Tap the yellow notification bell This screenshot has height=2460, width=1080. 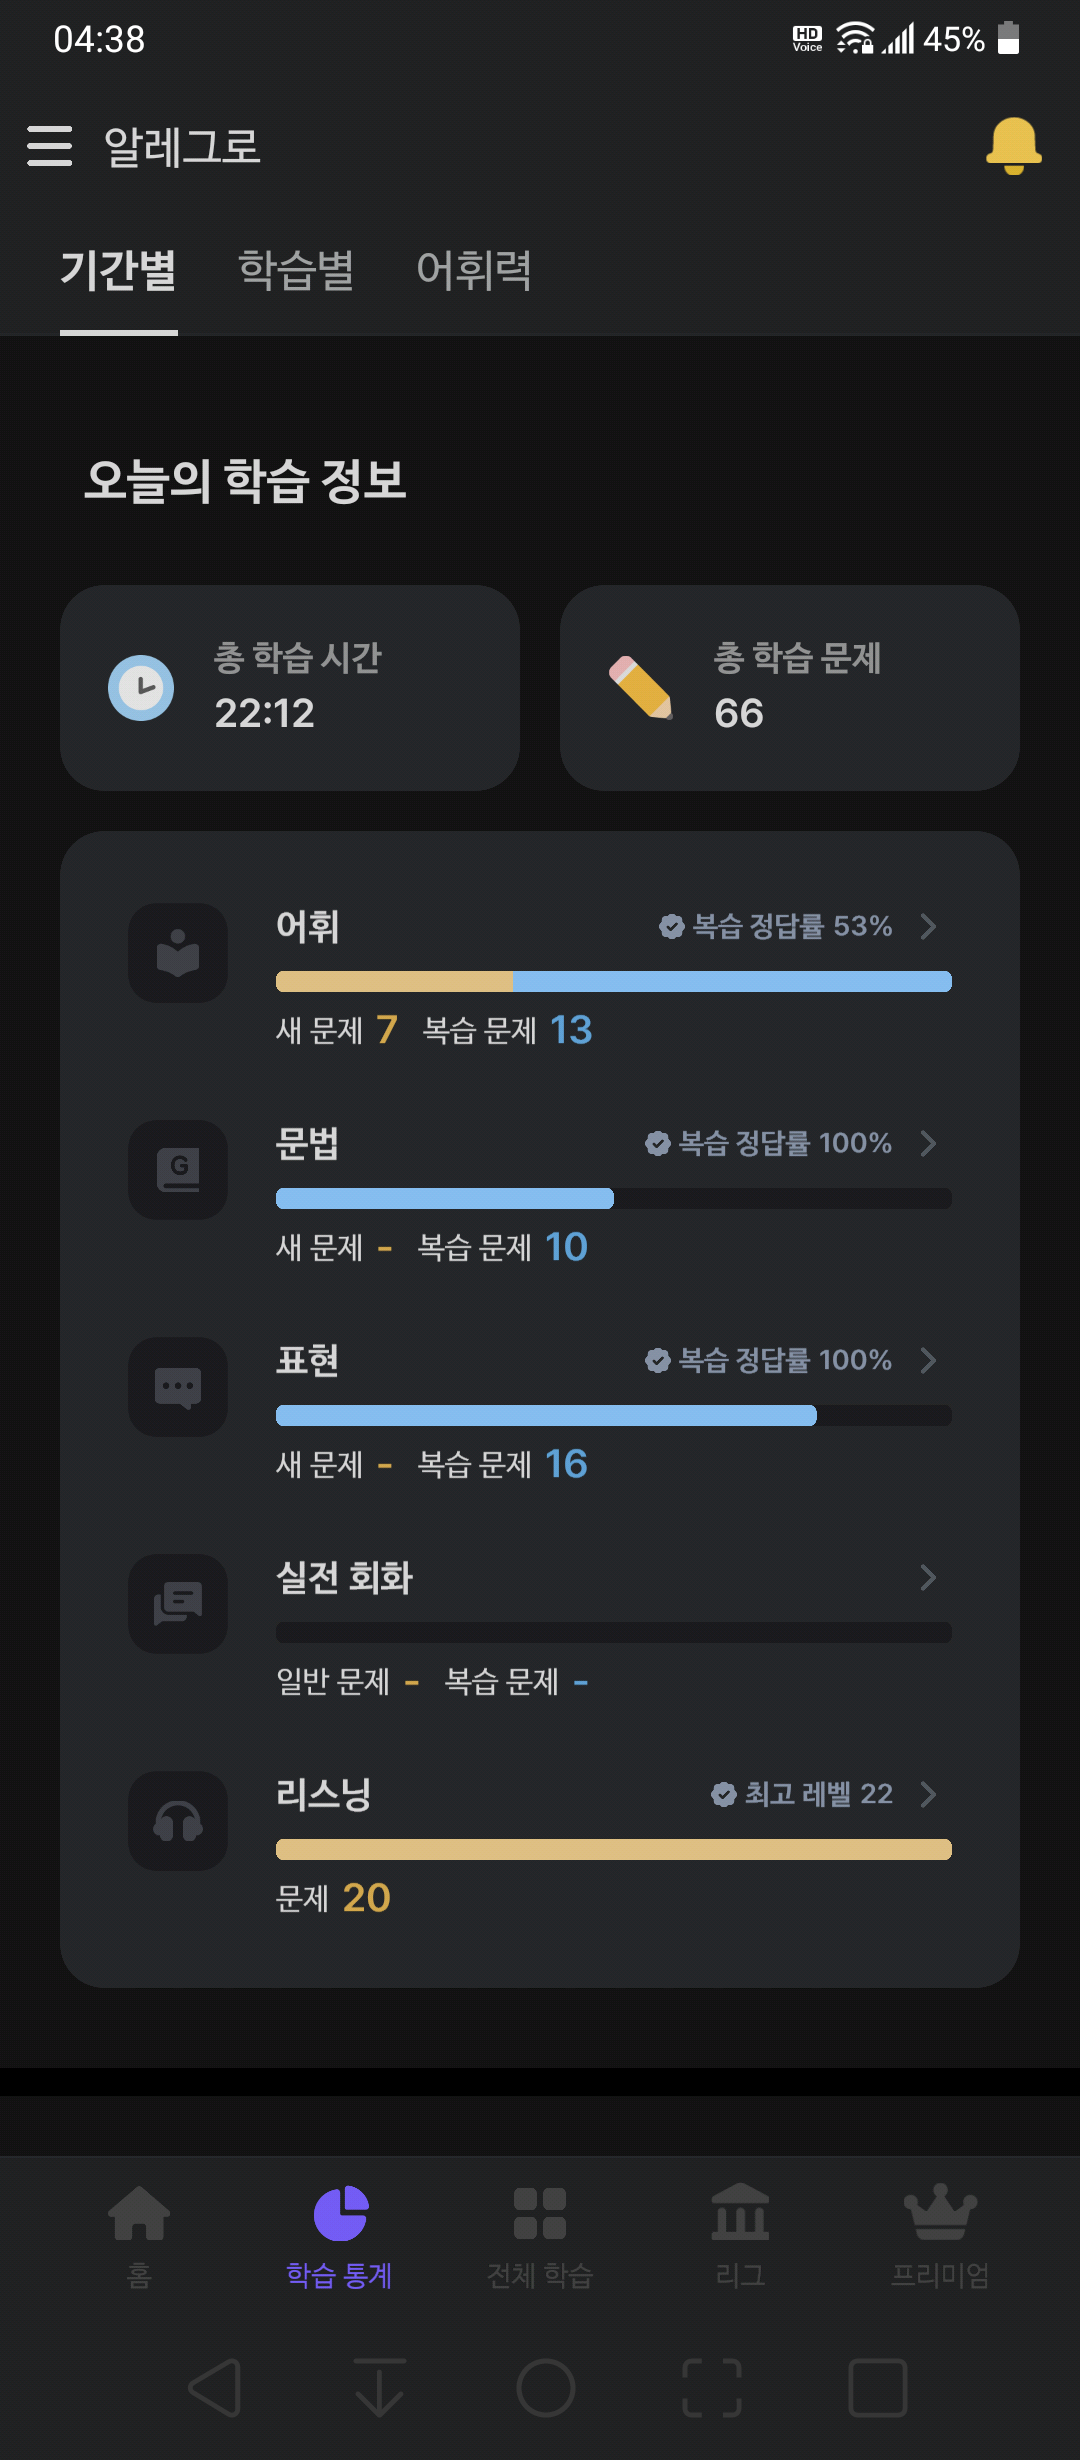[x=1013, y=146]
